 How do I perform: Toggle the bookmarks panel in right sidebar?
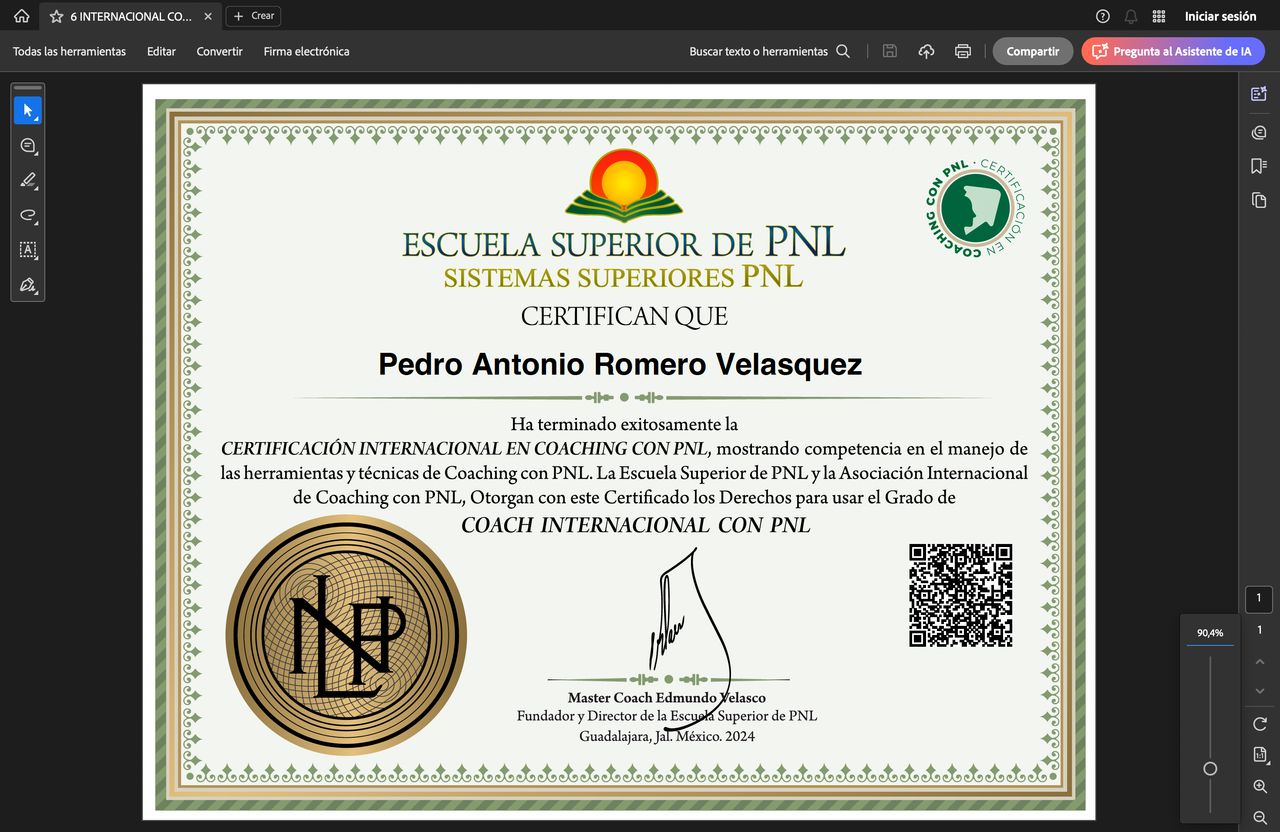pyautogui.click(x=1259, y=166)
